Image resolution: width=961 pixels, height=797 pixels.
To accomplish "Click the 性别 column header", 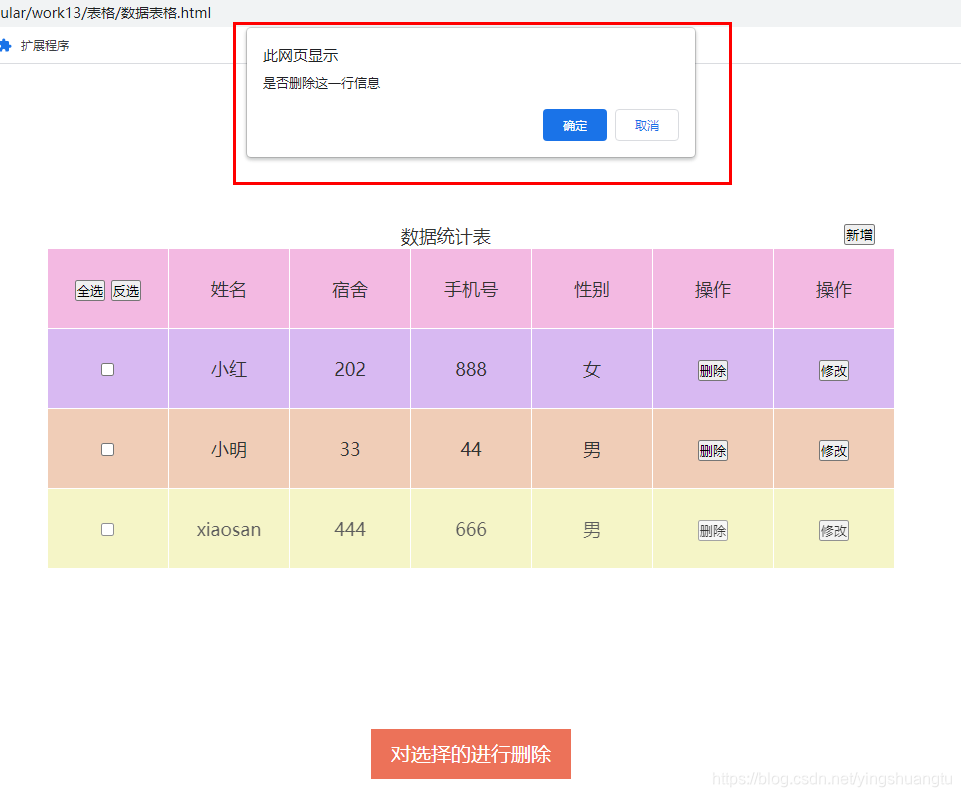I will (591, 289).
